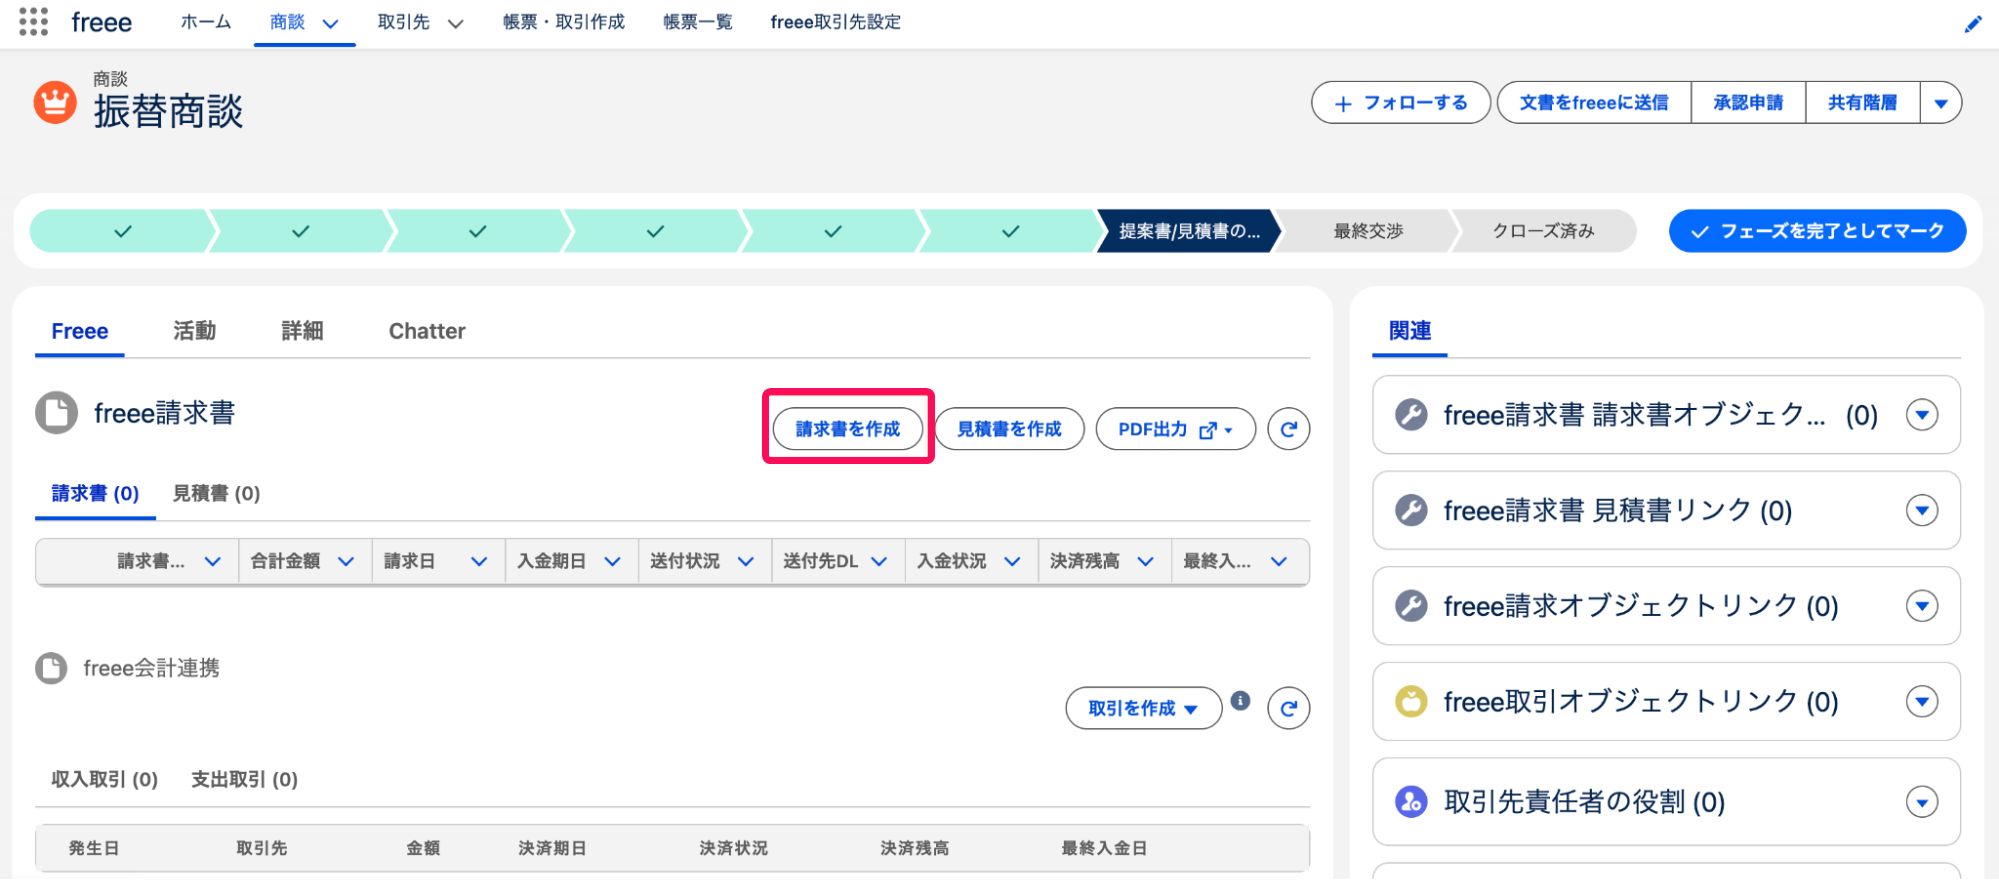Click the orange crown opportunity icon
This screenshot has height=880, width=1999.
coord(55,102)
